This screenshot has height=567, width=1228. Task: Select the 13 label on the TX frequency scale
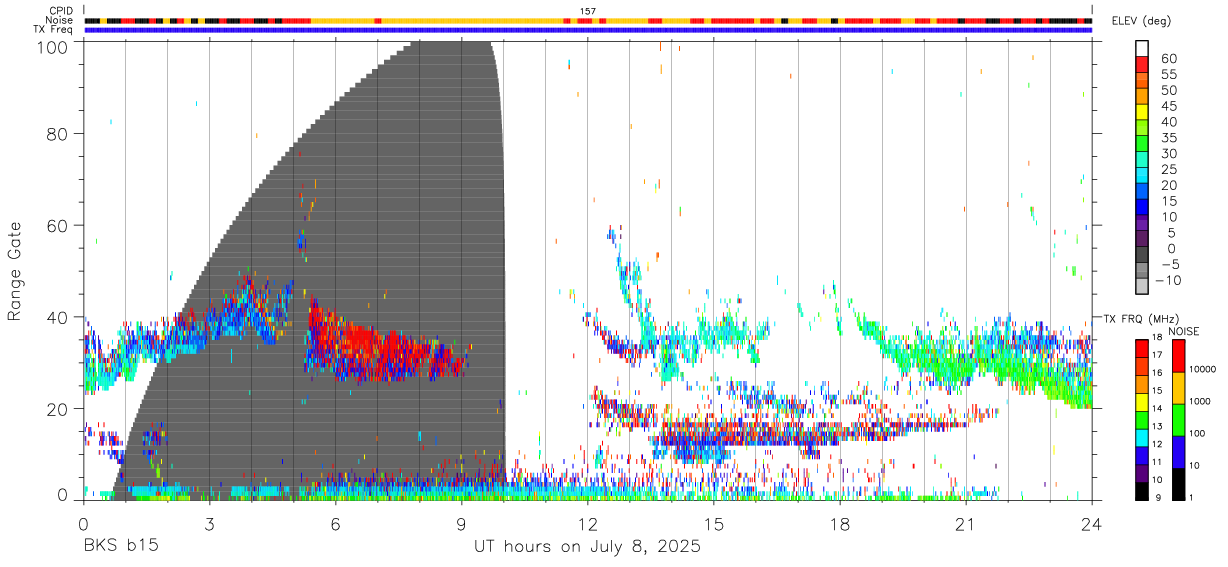point(1157,428)
